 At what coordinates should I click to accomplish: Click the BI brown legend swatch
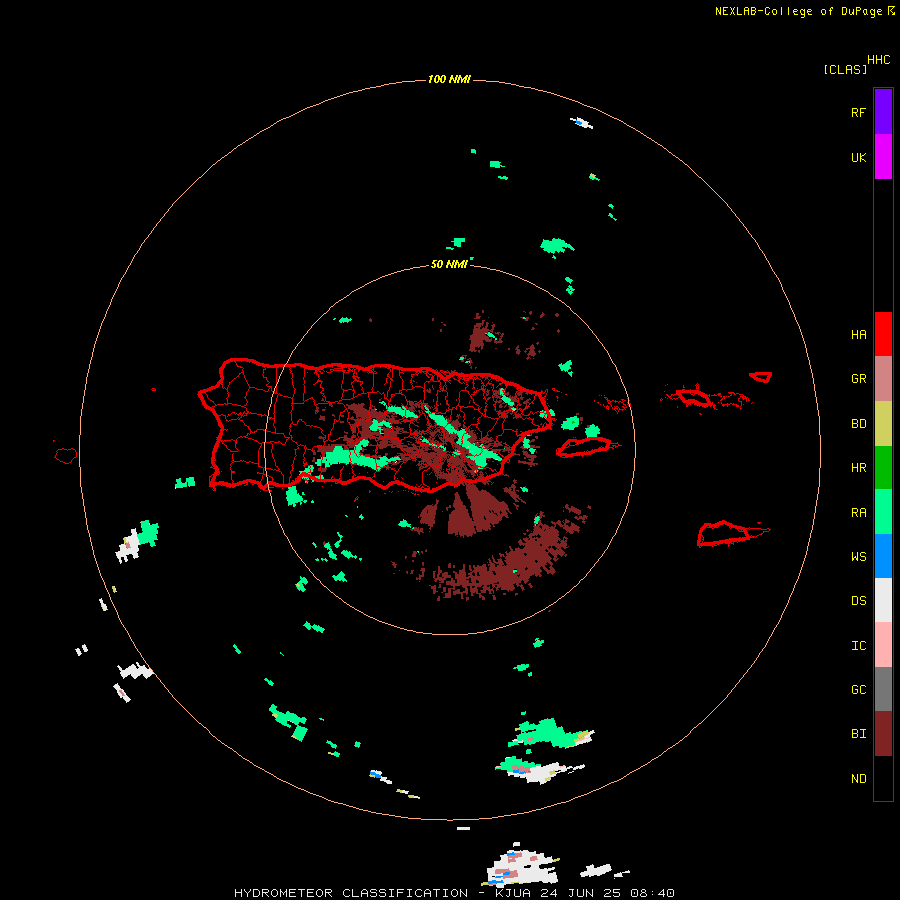click(883, 734)
